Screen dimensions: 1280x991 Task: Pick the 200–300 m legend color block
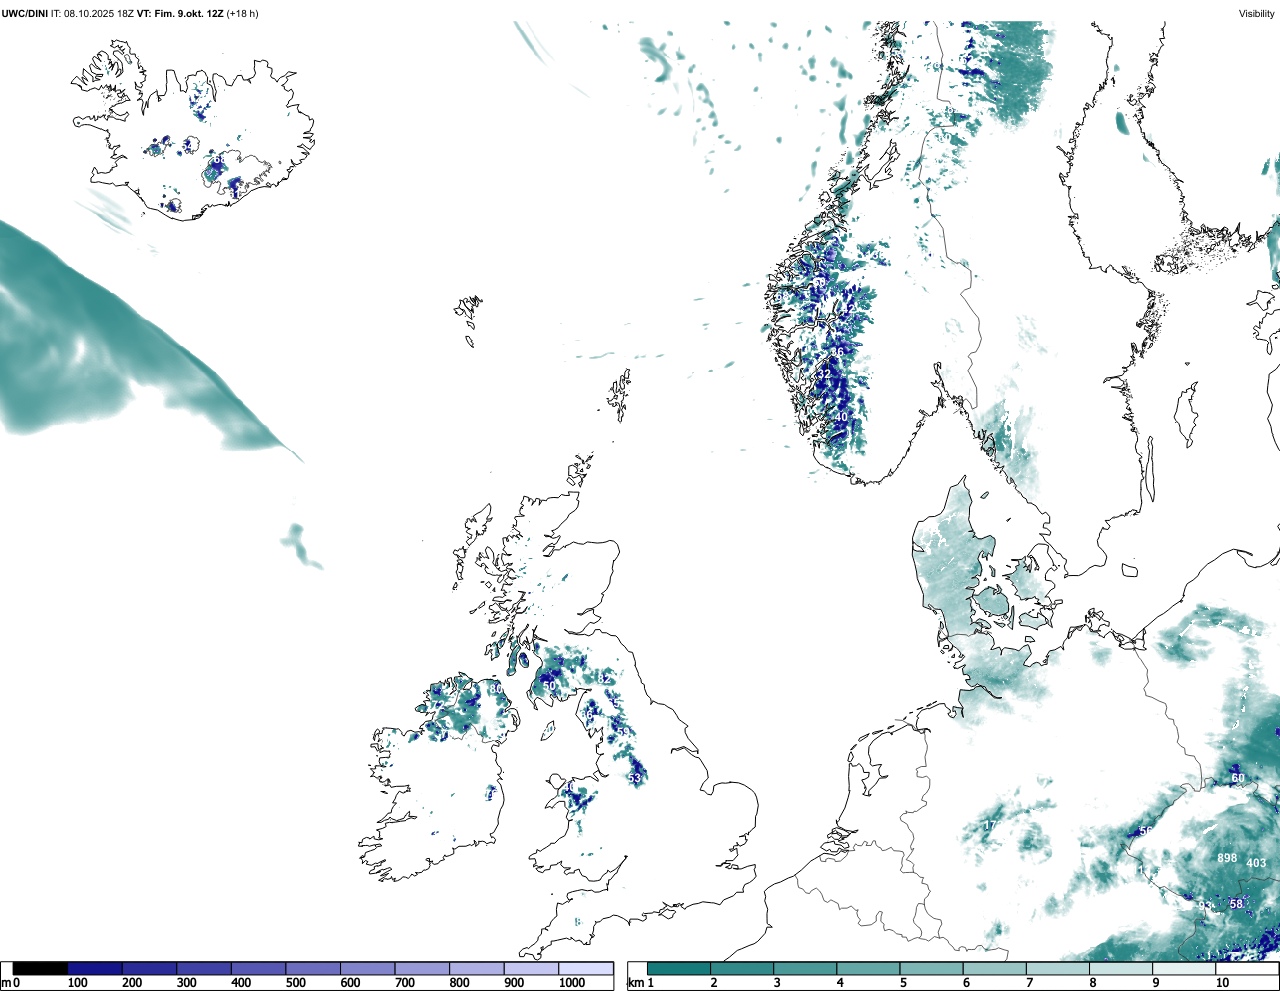pyautogui.click(x=150, y=969)
